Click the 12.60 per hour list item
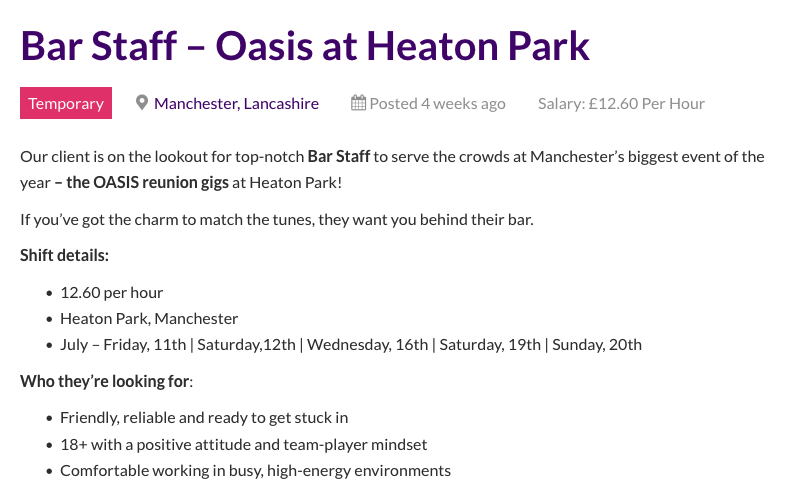The height and width of the screenshot is (493, 804). pyautogui.click(x=111, y=293)
